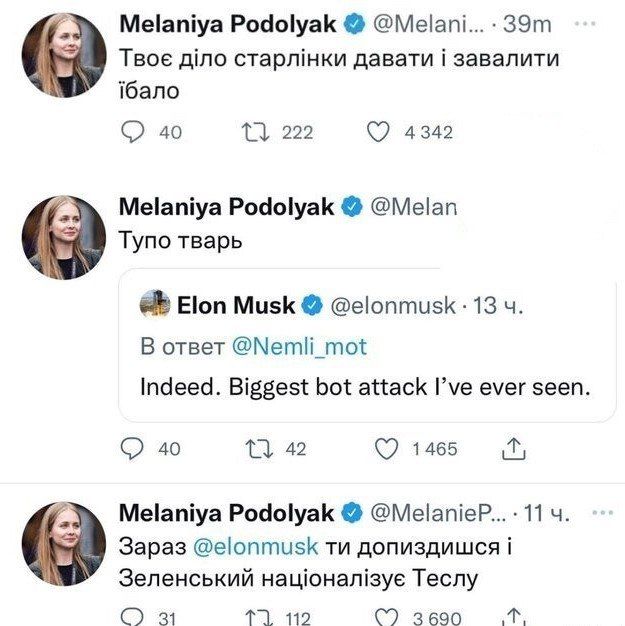Viewport: 625px width, 626px height.
Task: Like the tweet with 3 690 likes
Action: (385, 617)
